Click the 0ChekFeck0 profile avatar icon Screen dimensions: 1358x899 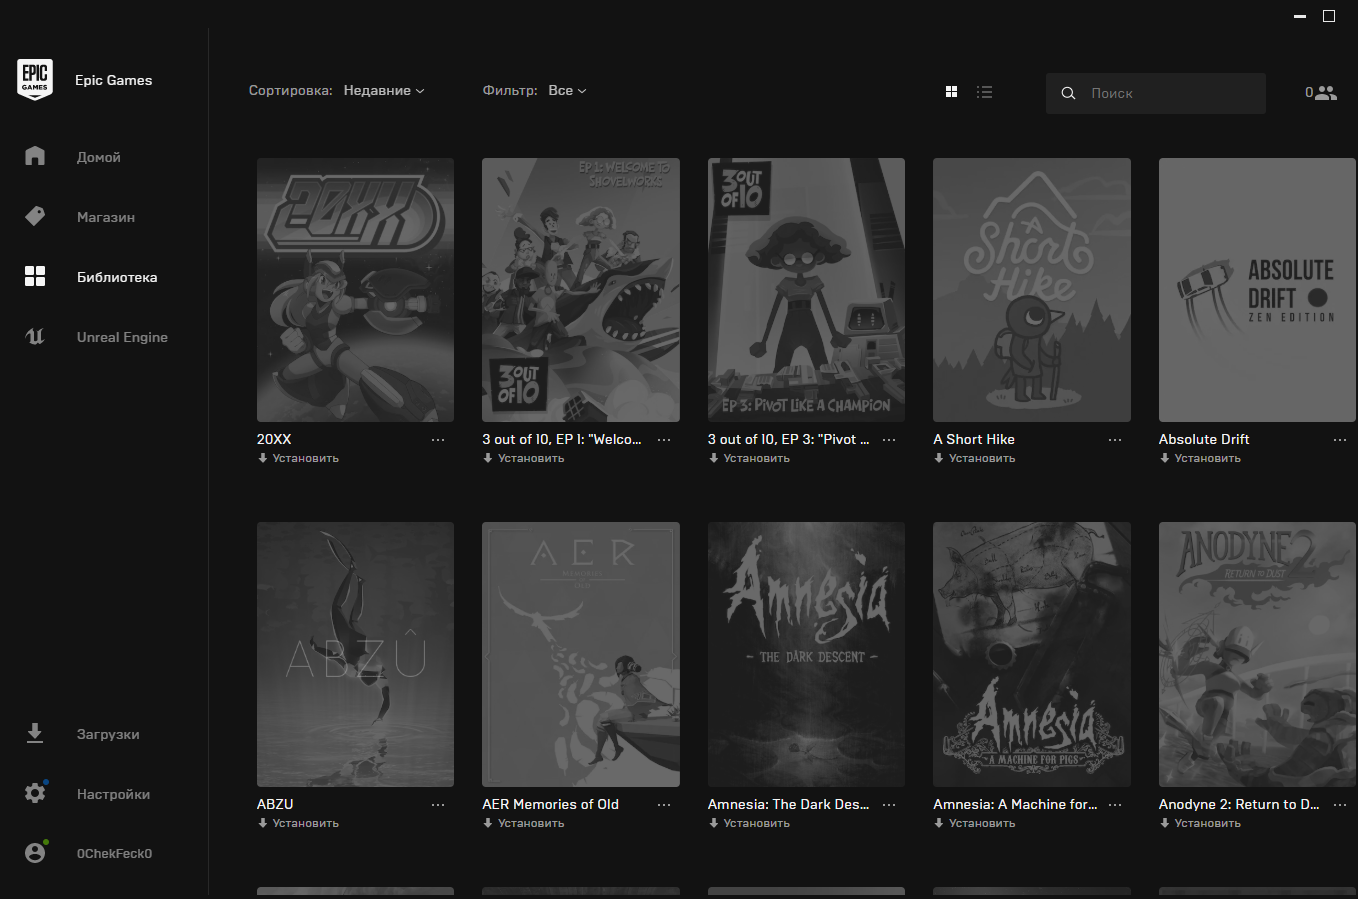tap(35, 853)
